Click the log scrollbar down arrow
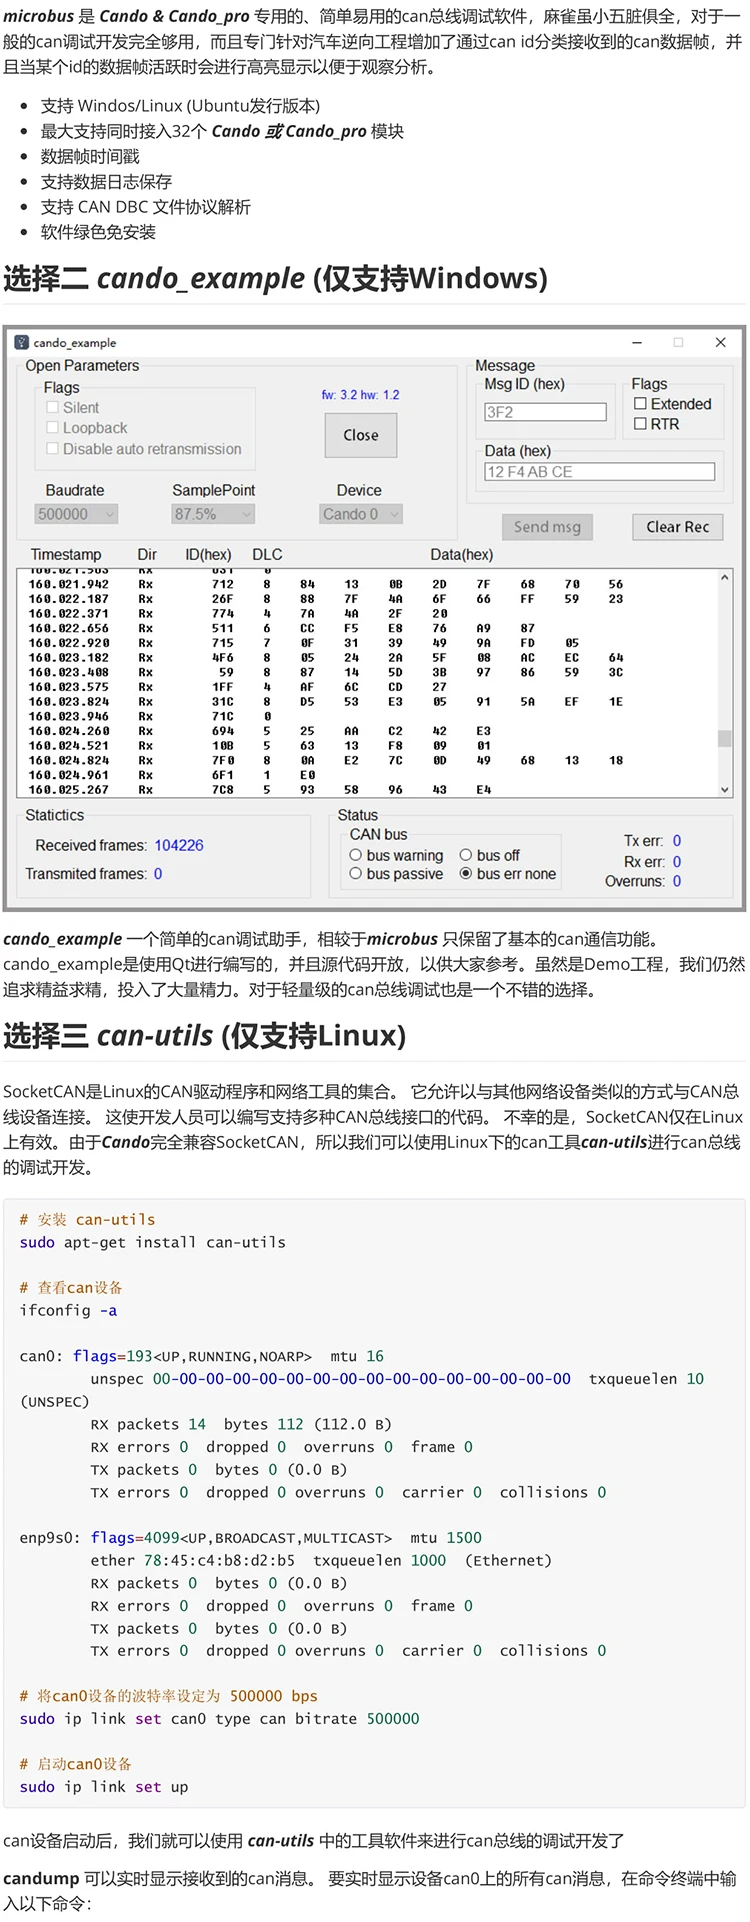750x1922 pixels. click(725, 789)
